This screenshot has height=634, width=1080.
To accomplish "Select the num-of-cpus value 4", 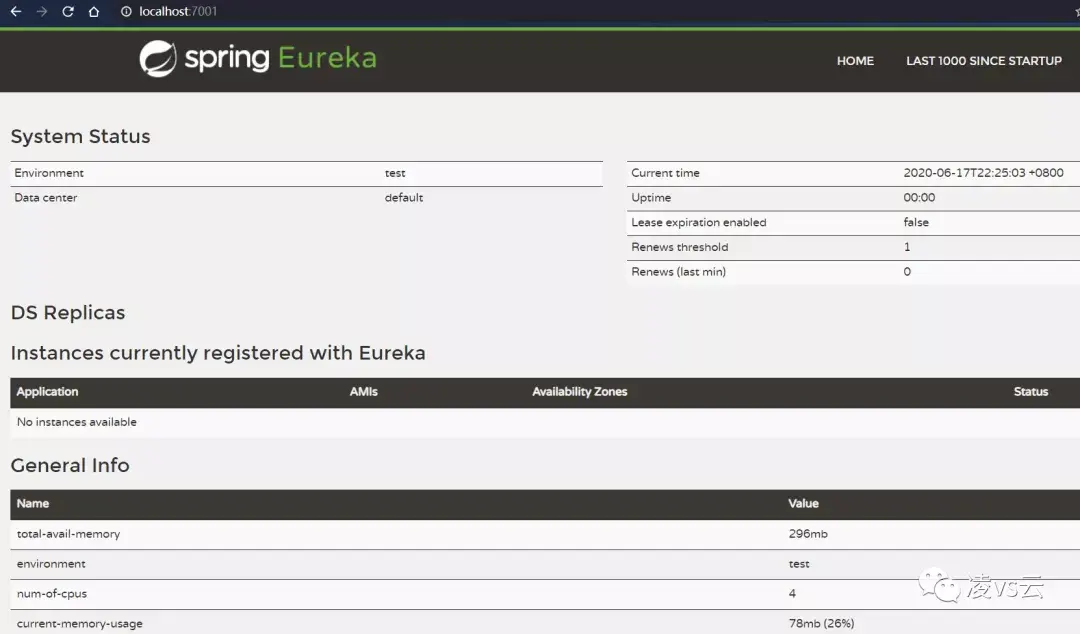I will tap(792, 593).
